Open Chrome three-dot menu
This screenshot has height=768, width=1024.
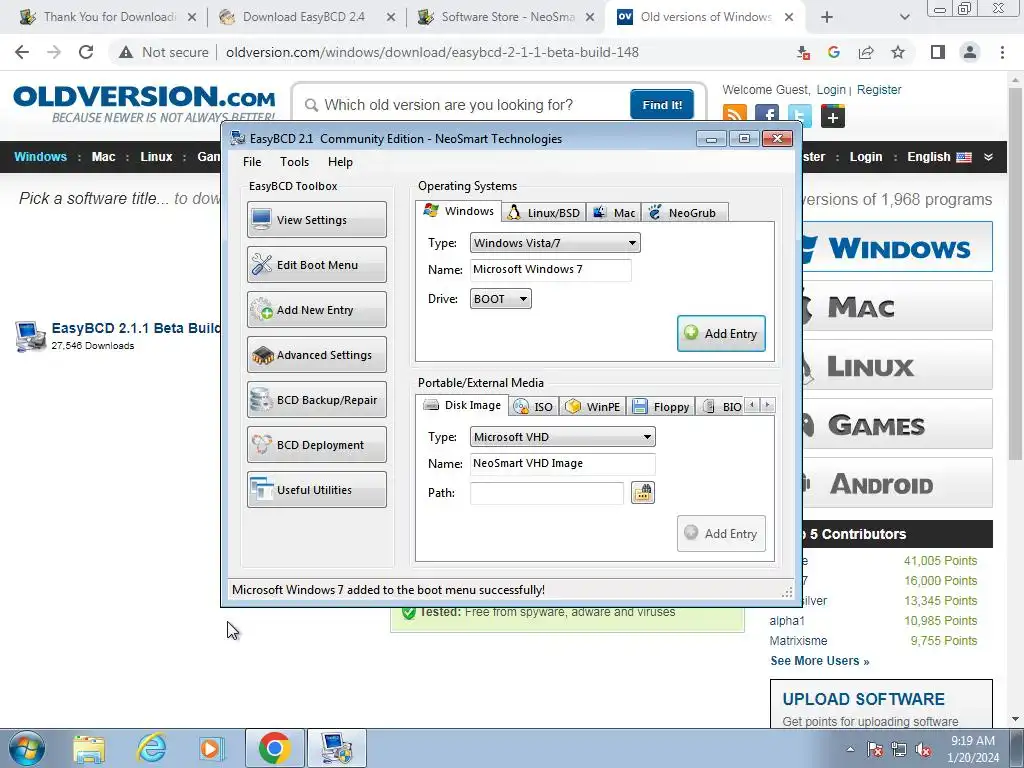pyautogui.click(x=1002, y=52)
